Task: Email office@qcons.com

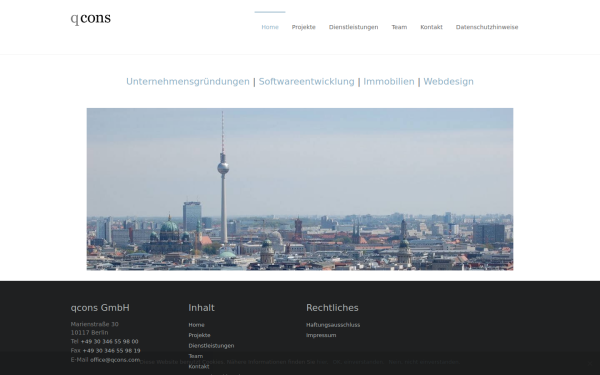Action: [115, 360]
